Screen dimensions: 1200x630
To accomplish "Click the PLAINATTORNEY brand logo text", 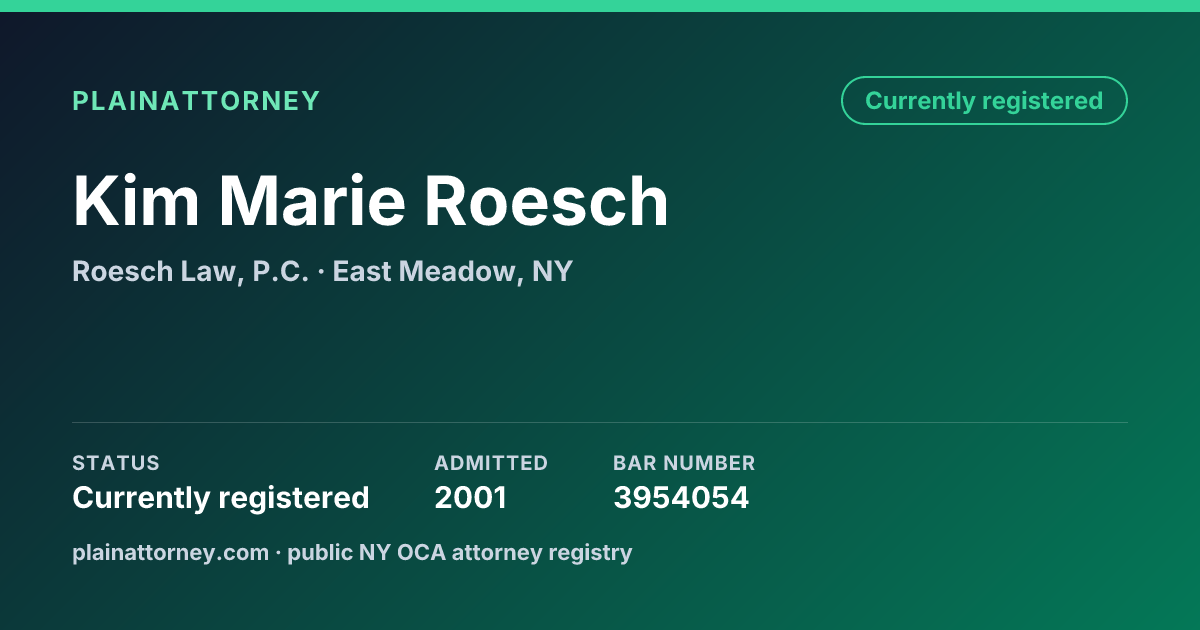I will 196,101.
